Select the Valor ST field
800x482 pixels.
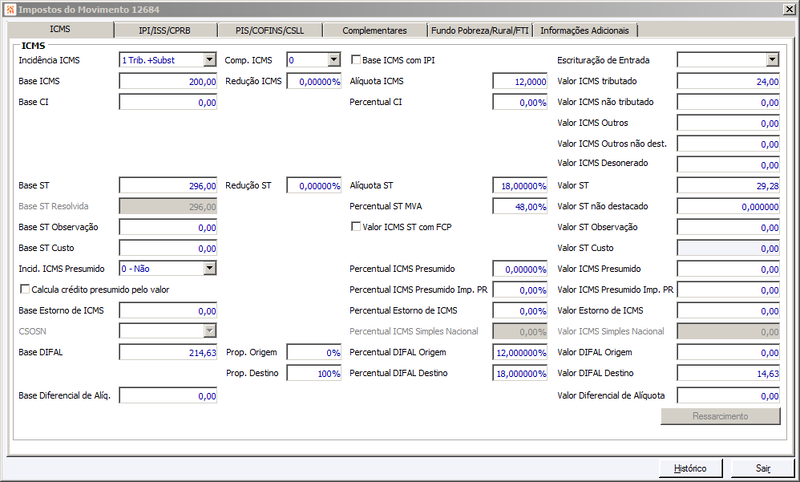click(729, 185)
